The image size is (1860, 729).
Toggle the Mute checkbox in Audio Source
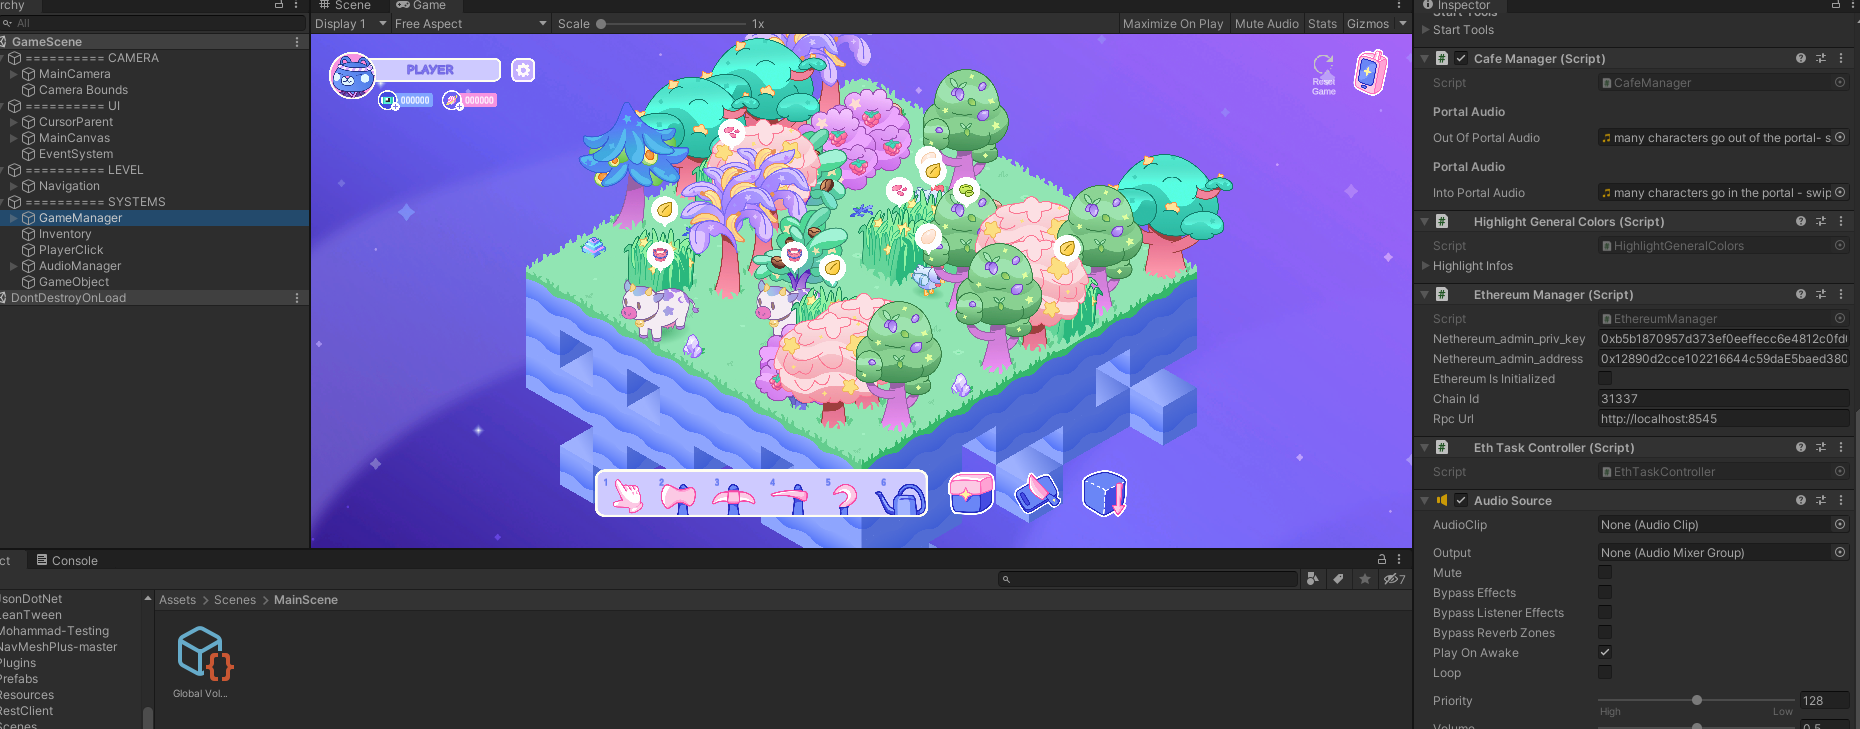pyautogui.click(x=1605, y=573)
